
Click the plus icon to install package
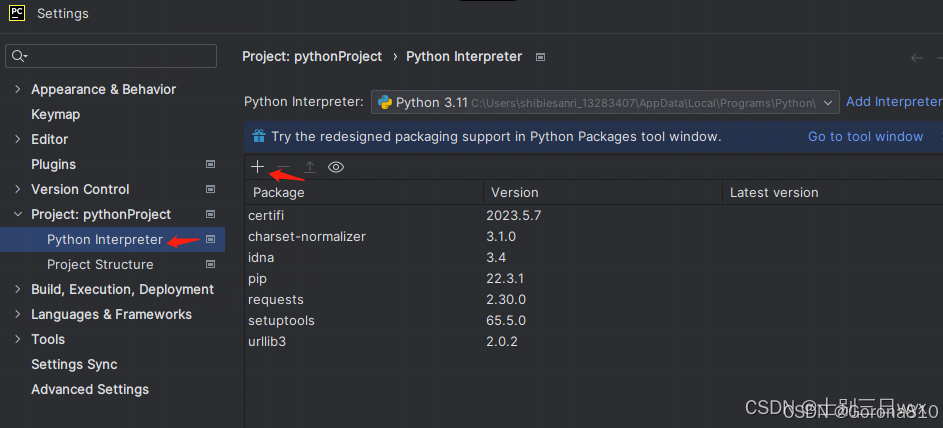pyautogui.click(x=258, y=167)
